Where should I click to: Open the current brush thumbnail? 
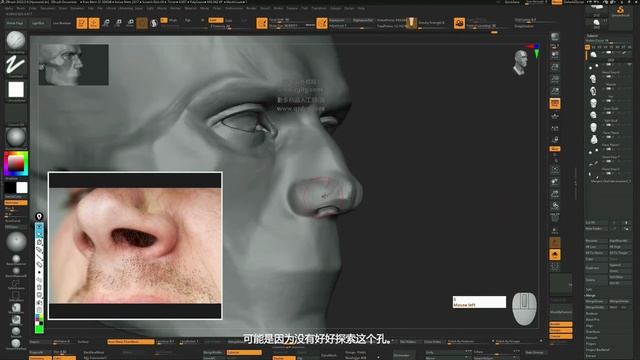coord(16,40)
